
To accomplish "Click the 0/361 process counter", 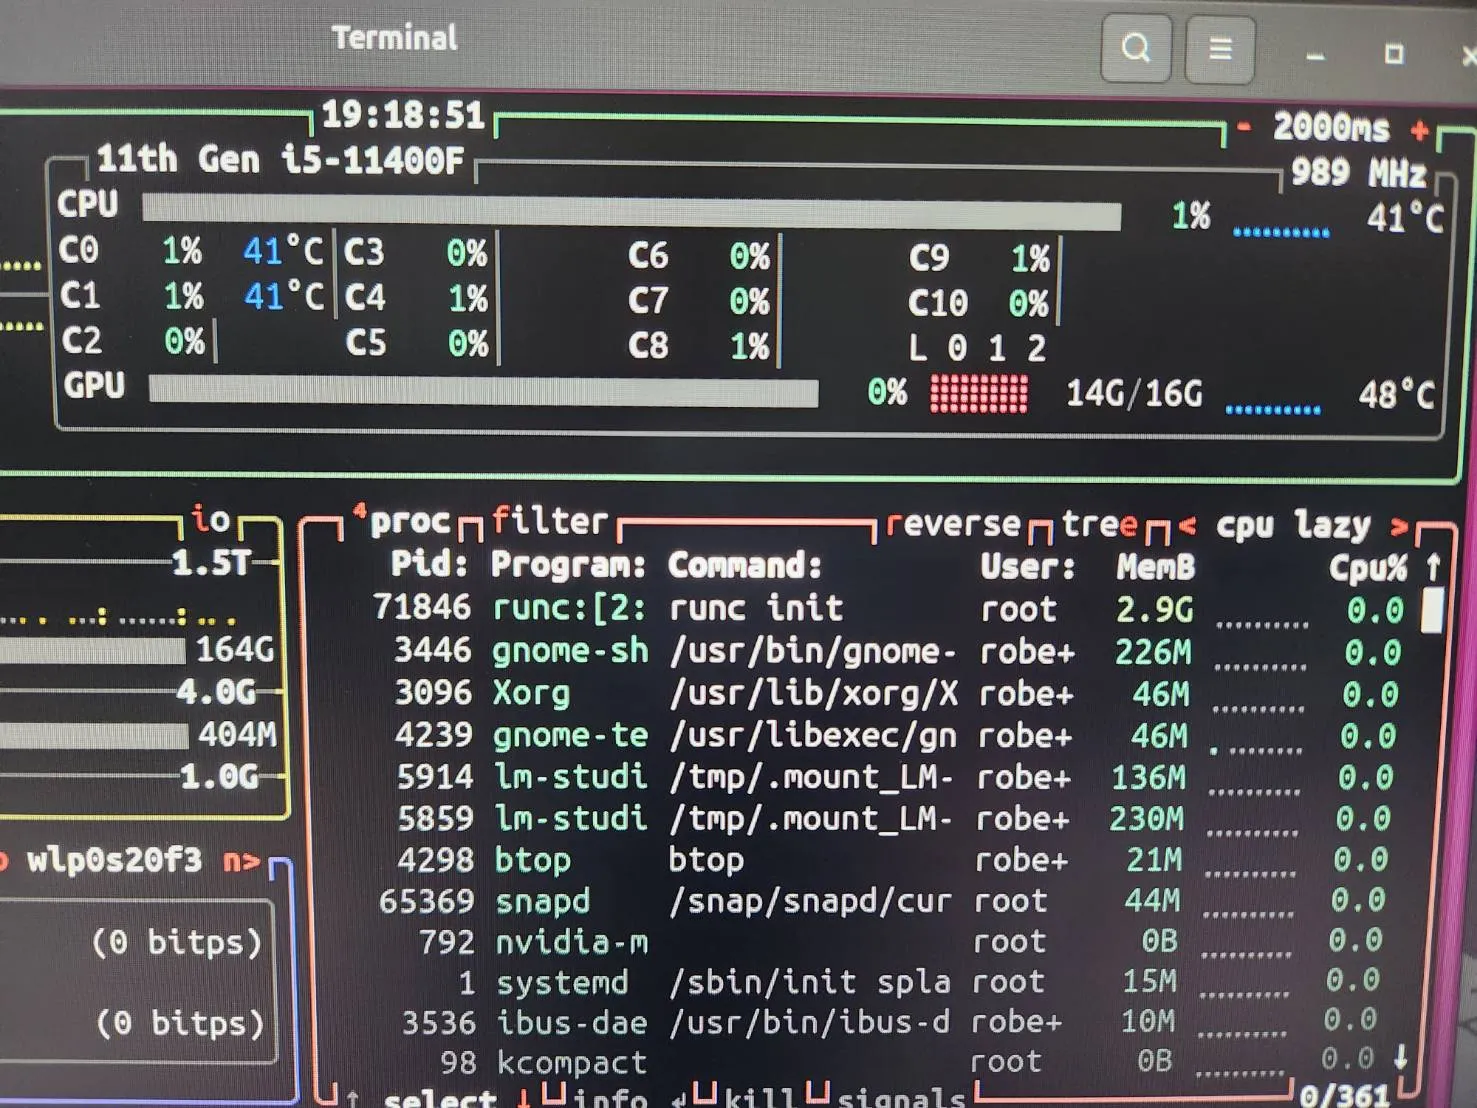I will tap(1344, 1094).
